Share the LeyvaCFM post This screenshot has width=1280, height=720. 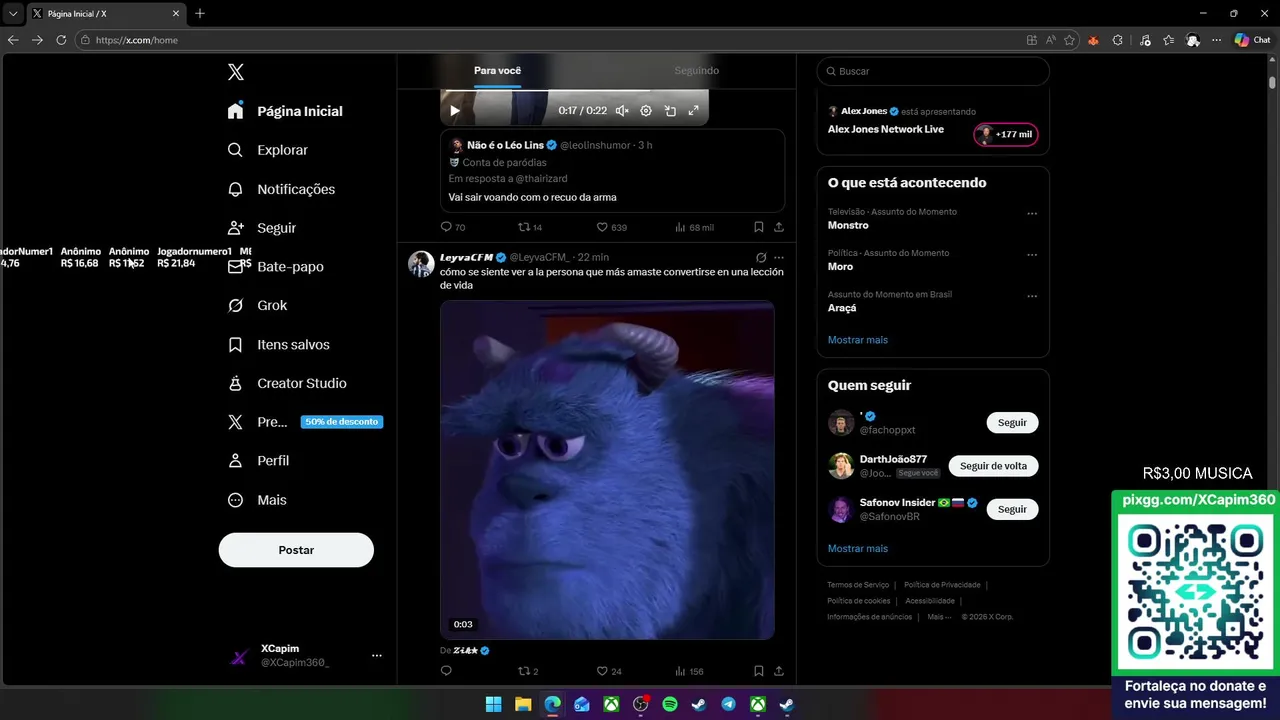click(x=779, y=671)
